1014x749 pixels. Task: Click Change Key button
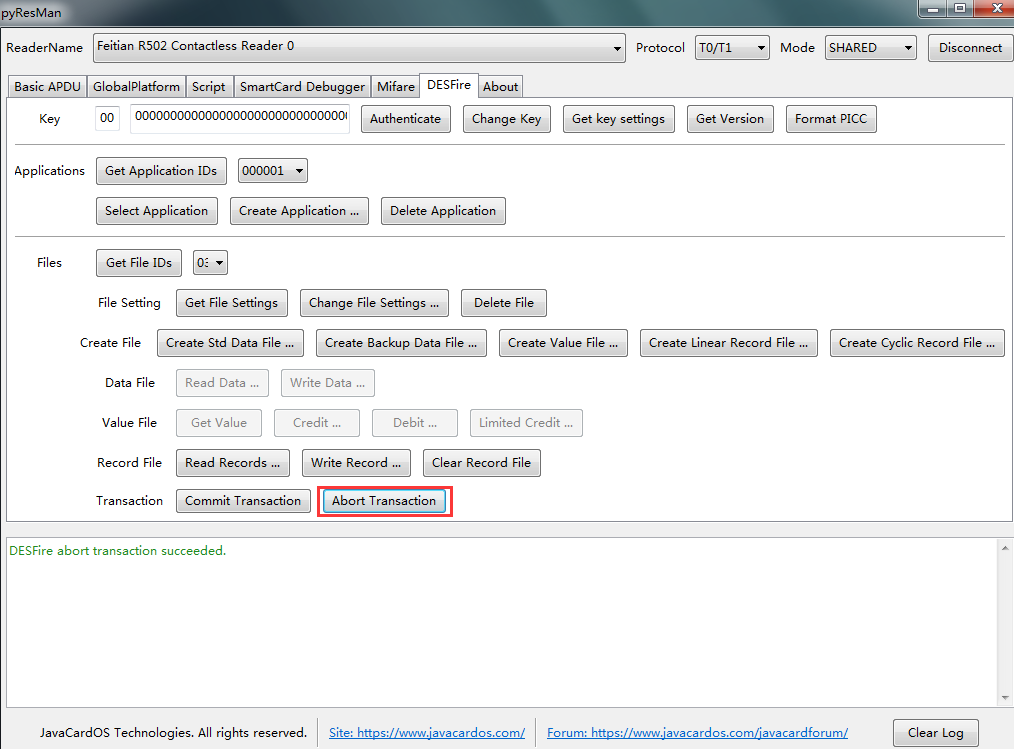506,119
